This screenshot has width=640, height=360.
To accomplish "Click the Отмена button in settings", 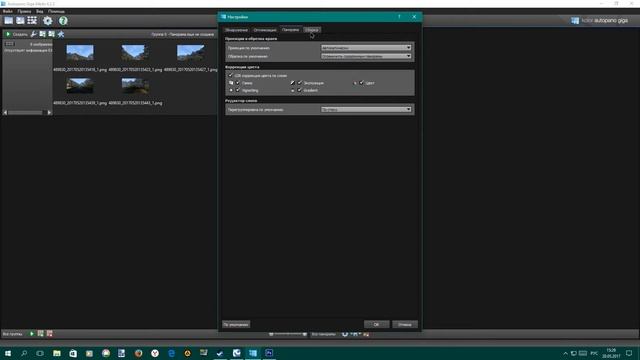I will pyautogui.click(x=405, y=324).
